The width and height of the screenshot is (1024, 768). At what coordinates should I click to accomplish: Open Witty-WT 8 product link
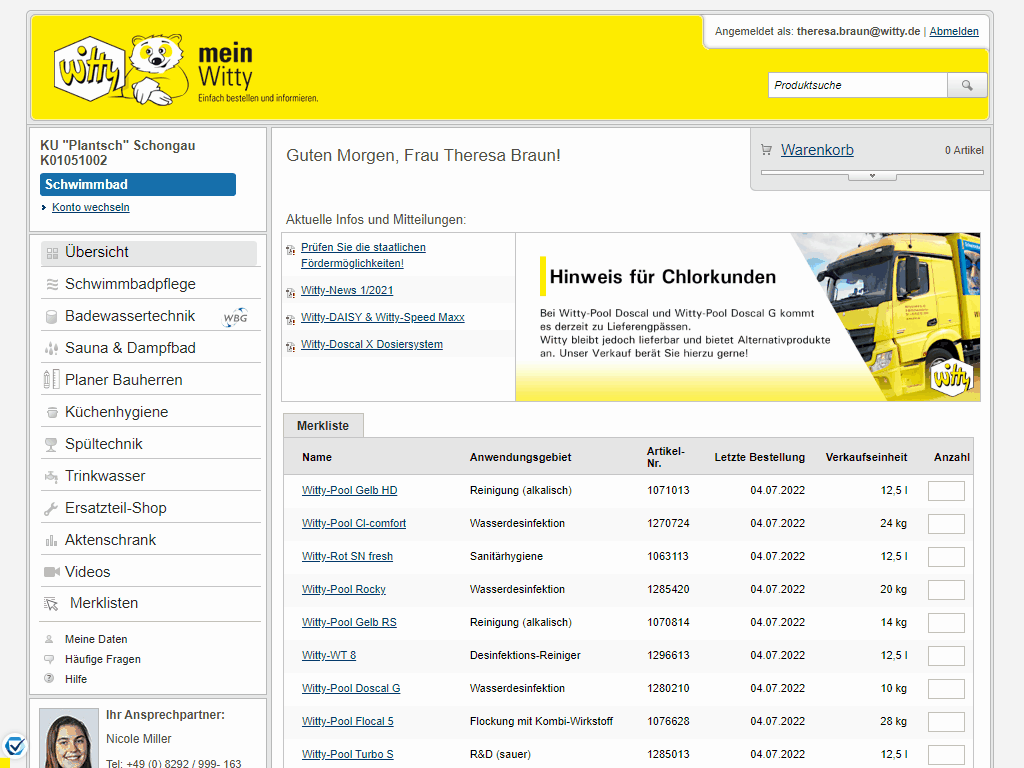coord(329,655)
